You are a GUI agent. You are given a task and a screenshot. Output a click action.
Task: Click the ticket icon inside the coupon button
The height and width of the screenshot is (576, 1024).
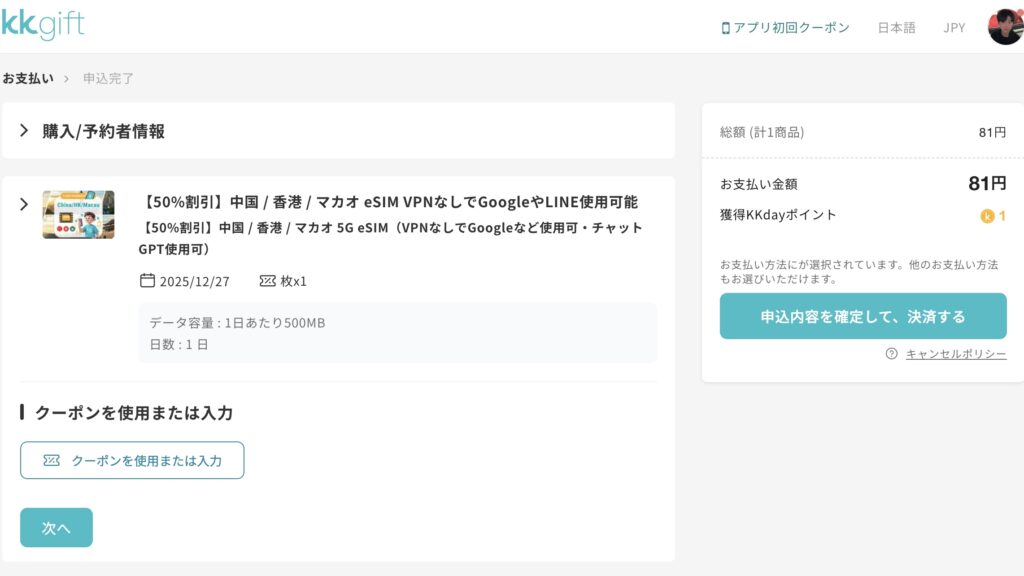pyautogui.click(x=51, y=461)
